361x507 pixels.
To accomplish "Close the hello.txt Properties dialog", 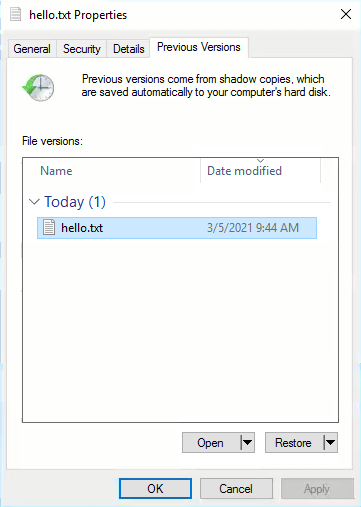I will 346,14.
